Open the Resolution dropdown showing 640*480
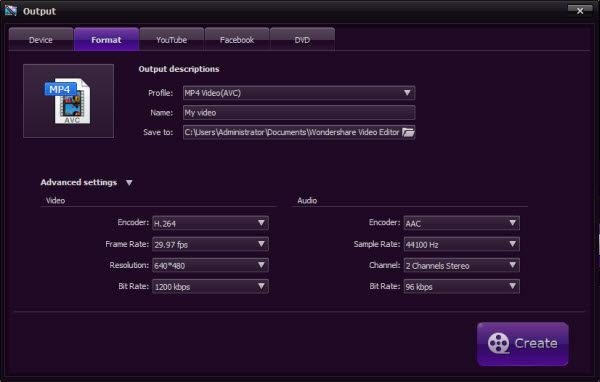600x382 pixels. coord(210,265)
